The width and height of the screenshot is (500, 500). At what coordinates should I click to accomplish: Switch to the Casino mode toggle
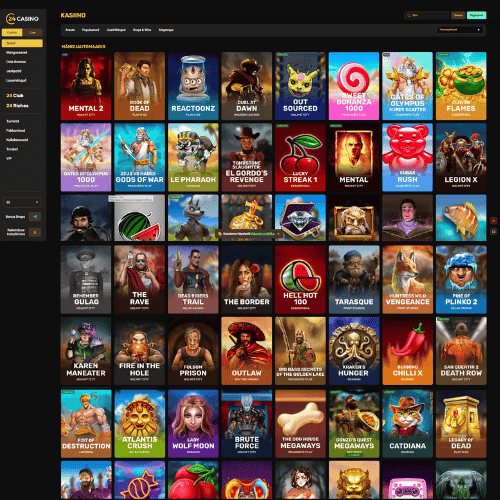pos(12,32)
